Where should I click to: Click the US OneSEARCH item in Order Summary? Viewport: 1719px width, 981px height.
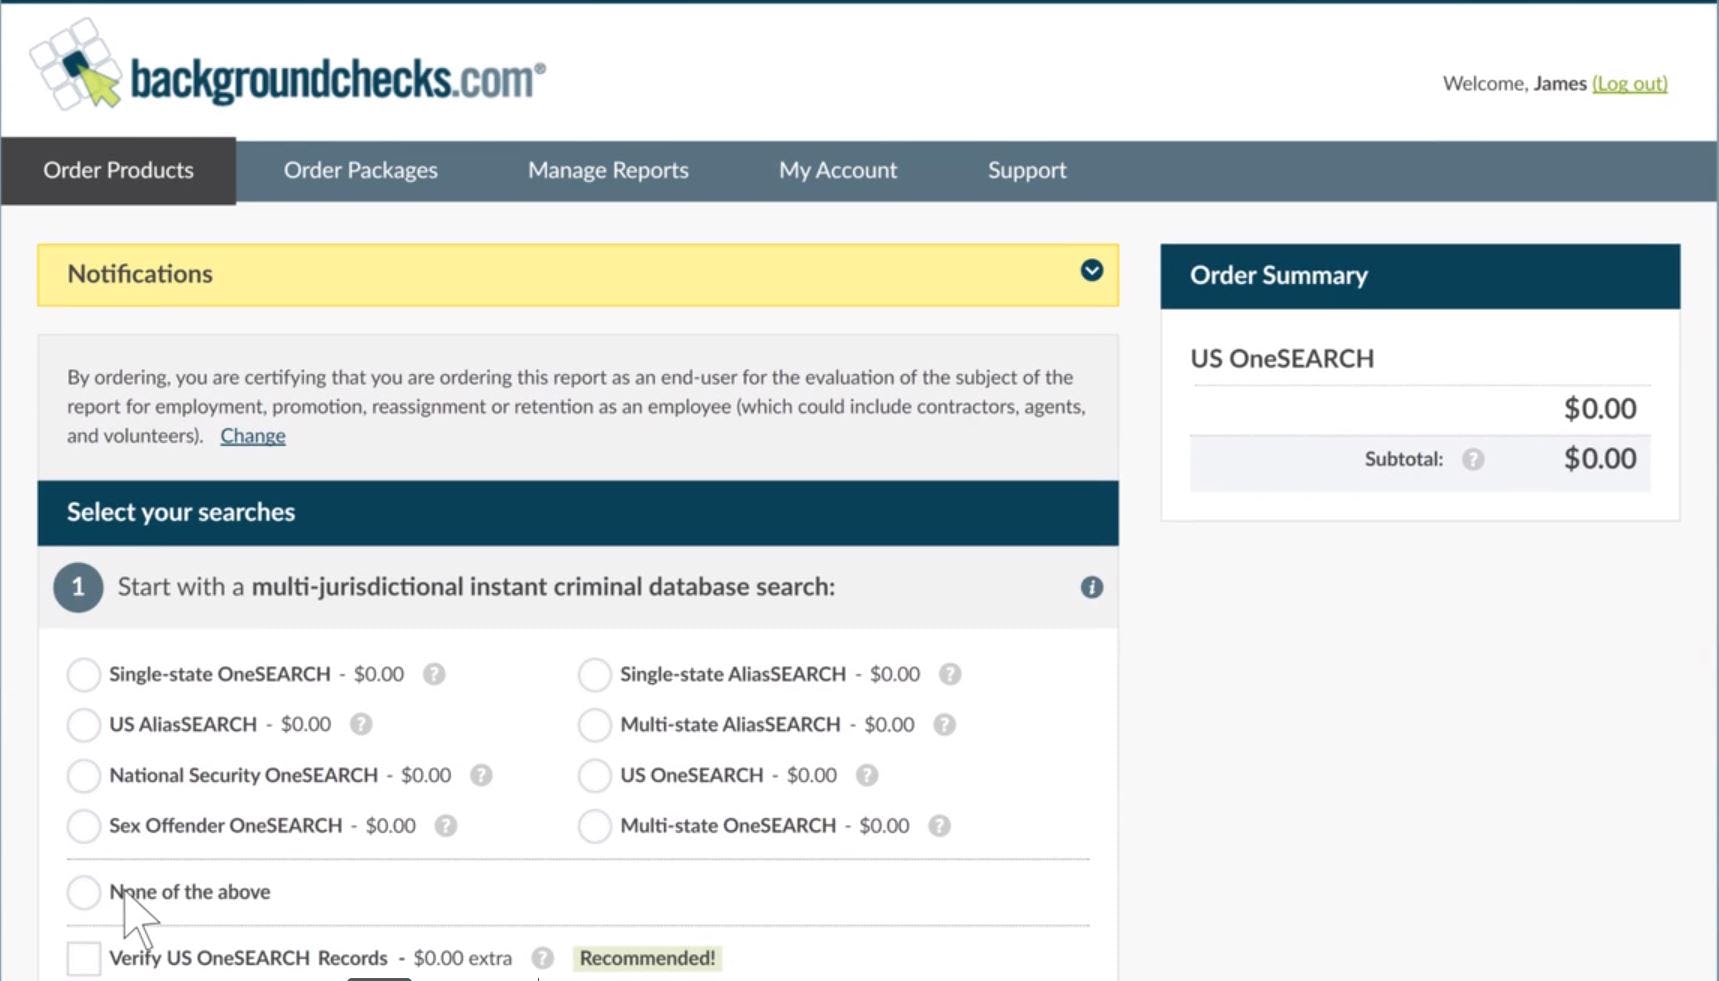point(1282,358)
